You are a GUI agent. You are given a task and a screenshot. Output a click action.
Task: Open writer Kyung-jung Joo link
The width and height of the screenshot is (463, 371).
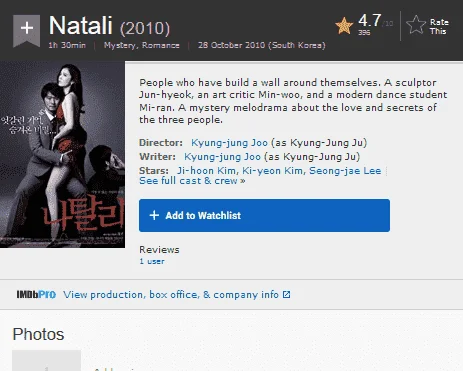tap(222, 157)
